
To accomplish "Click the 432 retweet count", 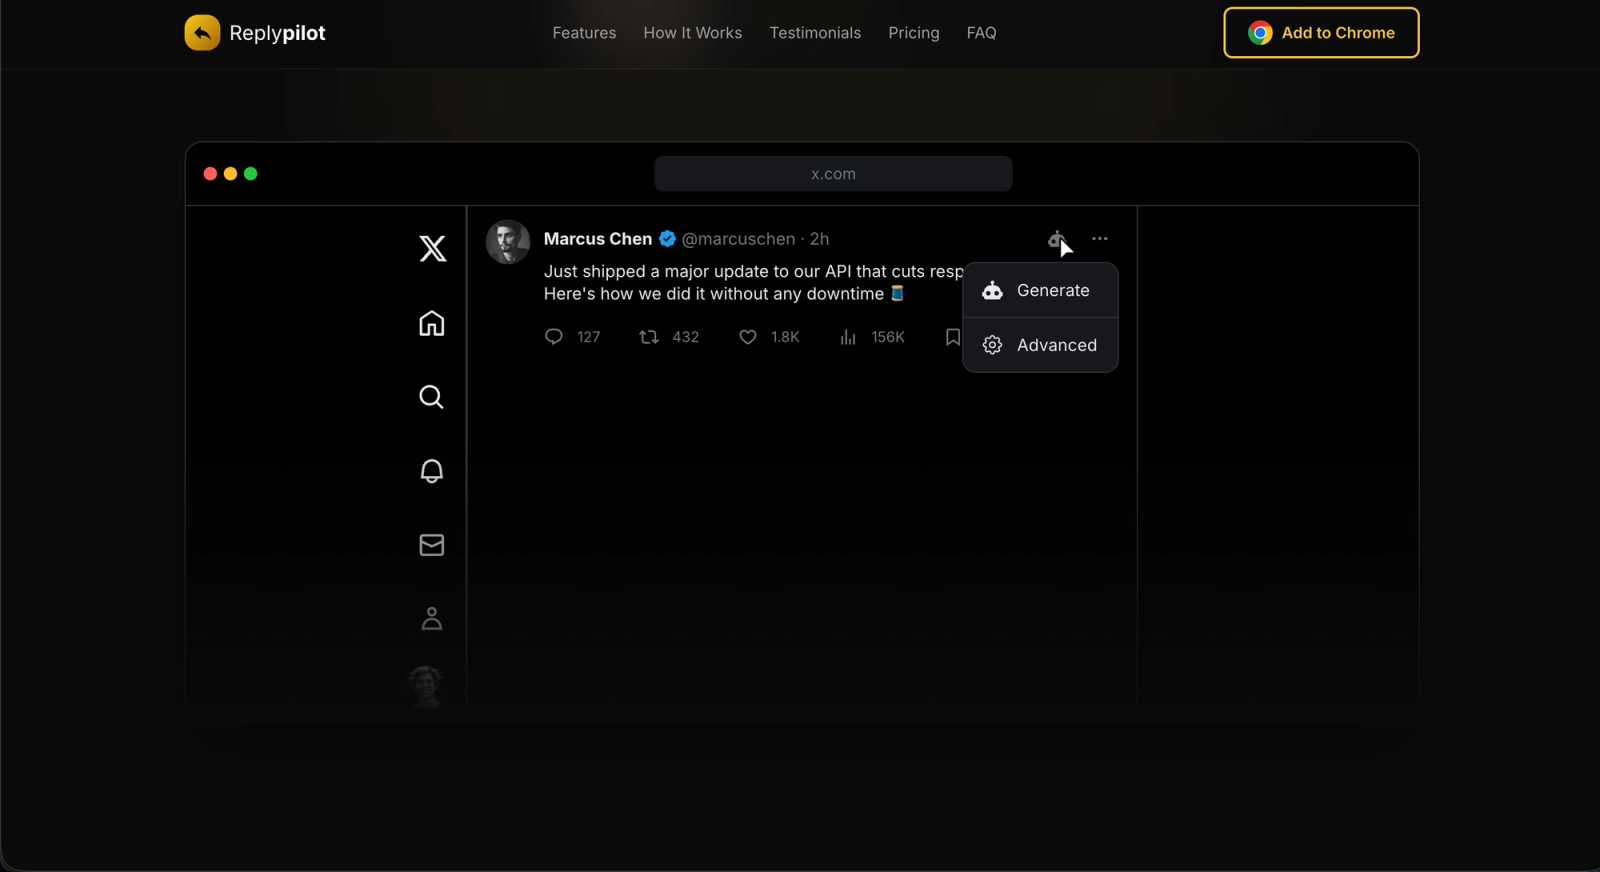I will [685, 337].
